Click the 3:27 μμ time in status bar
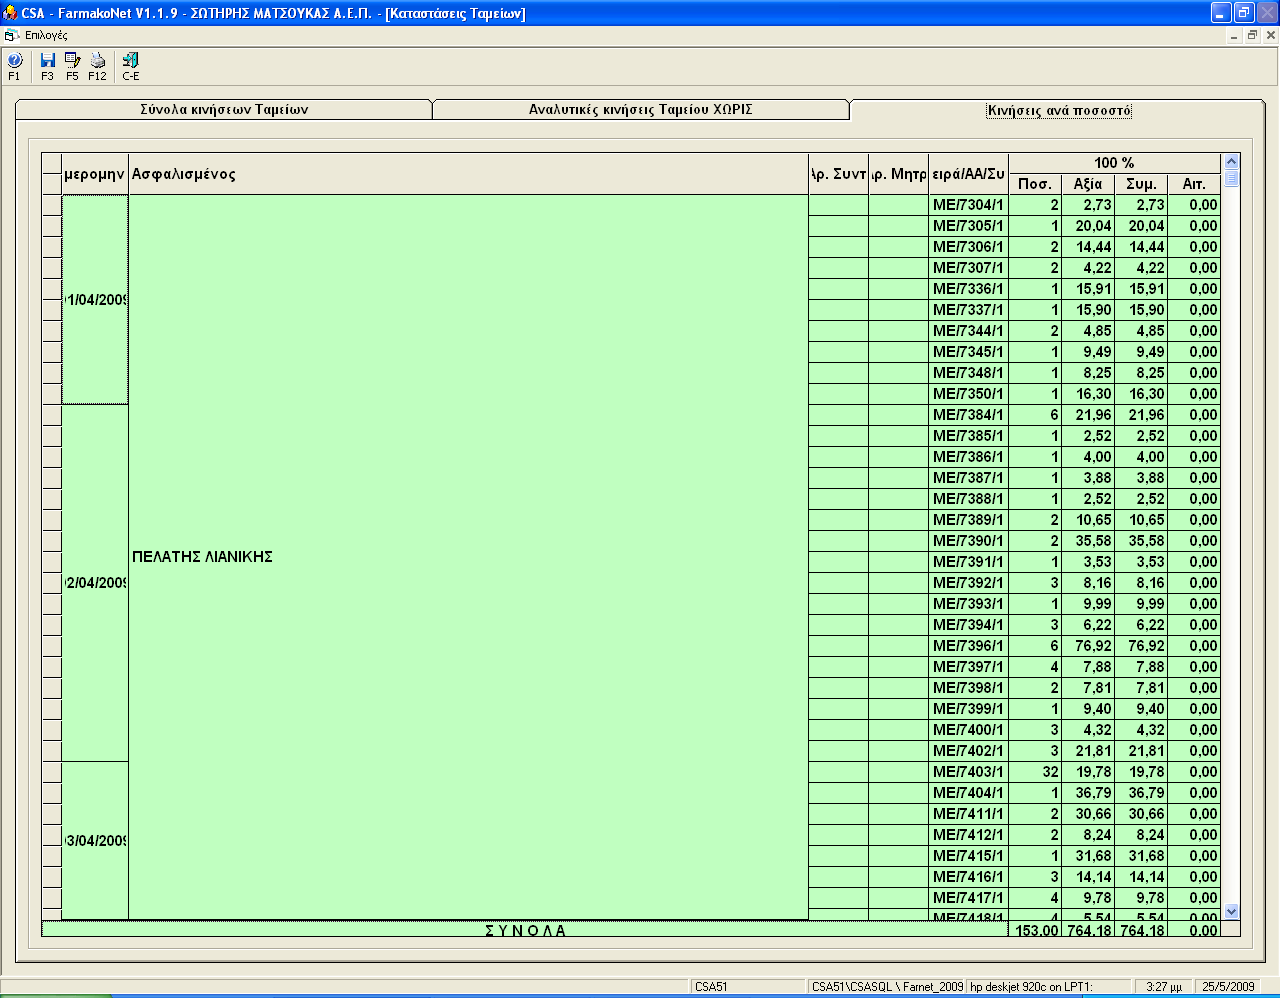 [x=1164, y=986]
